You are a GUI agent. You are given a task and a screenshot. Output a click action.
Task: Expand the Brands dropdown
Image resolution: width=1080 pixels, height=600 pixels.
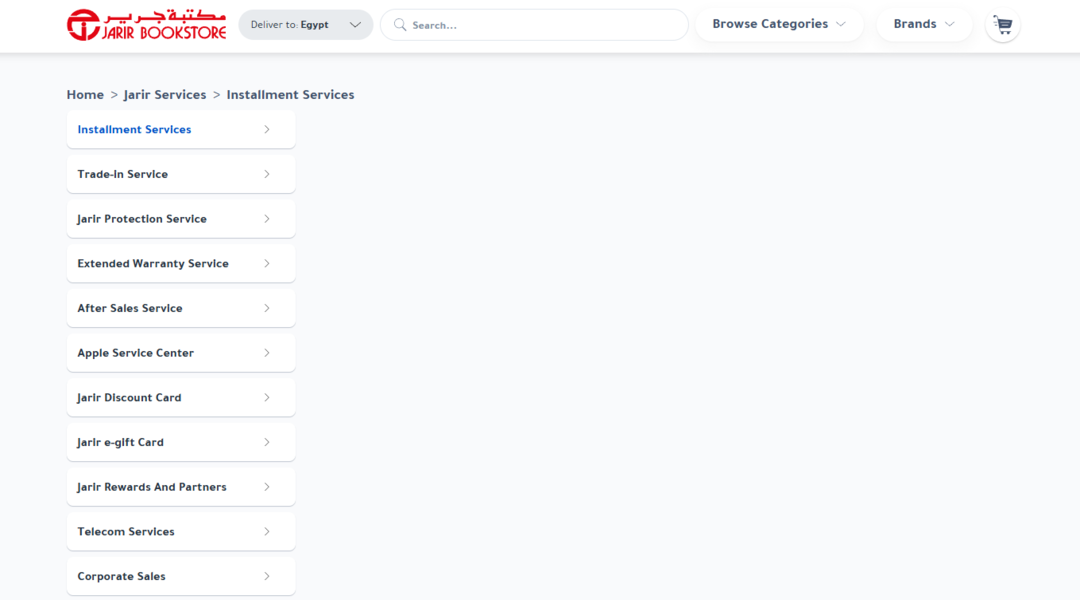pyautogui.click(x=924, y=24)
